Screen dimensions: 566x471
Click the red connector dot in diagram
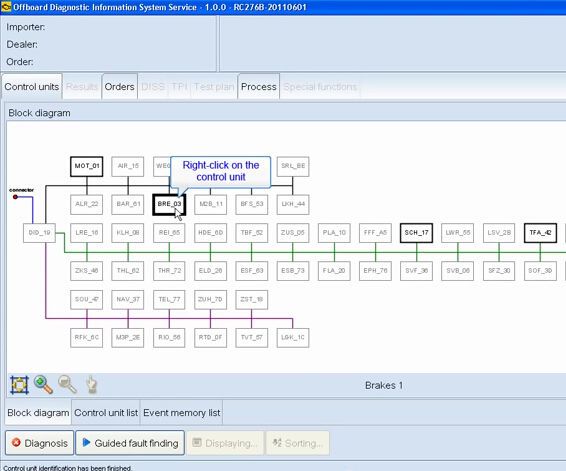click(x=15, y=197)
